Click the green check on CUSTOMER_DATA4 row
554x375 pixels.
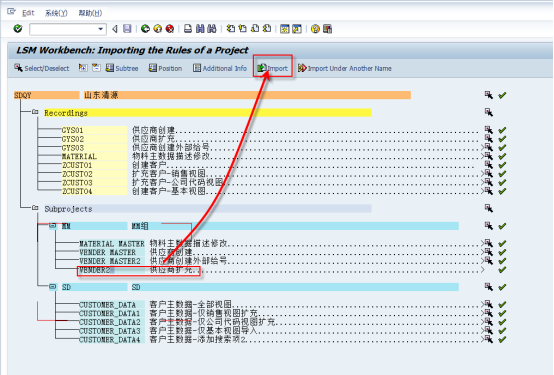pyautogui.click(x=502, y=340)
